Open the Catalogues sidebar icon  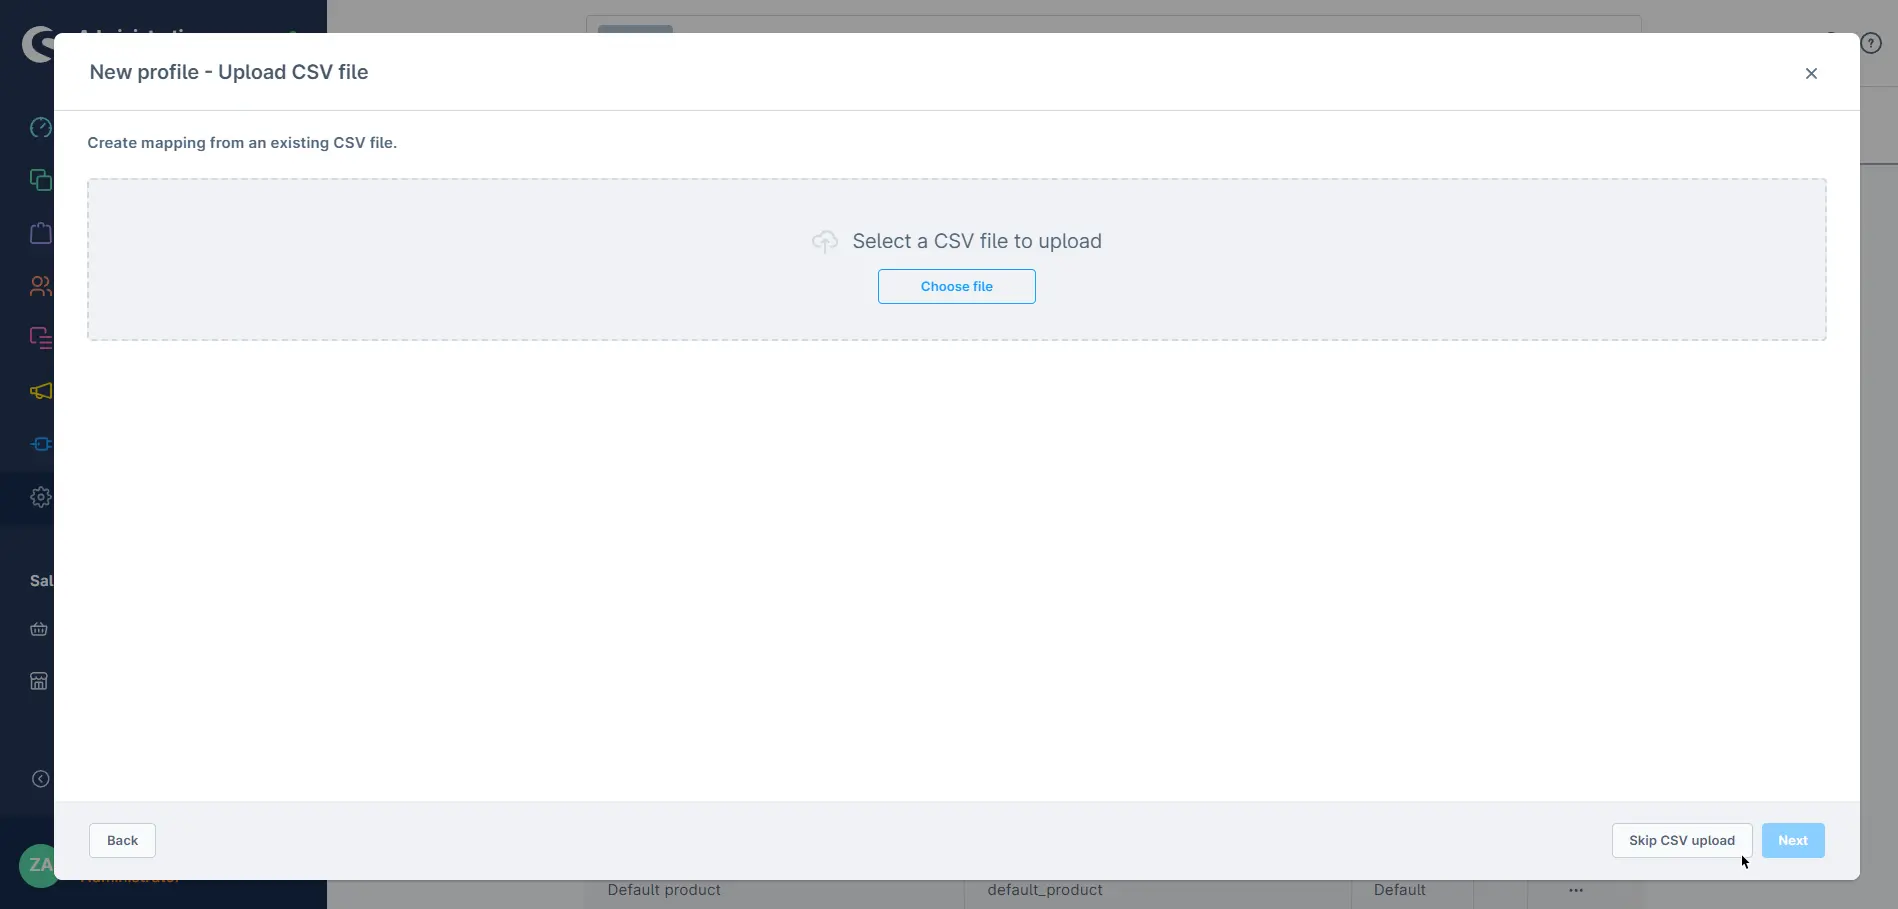coord(40,180)
